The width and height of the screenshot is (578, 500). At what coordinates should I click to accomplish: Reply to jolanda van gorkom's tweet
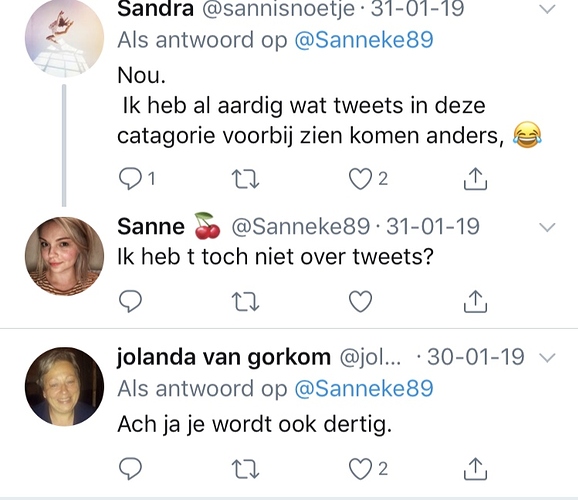click(x=130, y=469)
